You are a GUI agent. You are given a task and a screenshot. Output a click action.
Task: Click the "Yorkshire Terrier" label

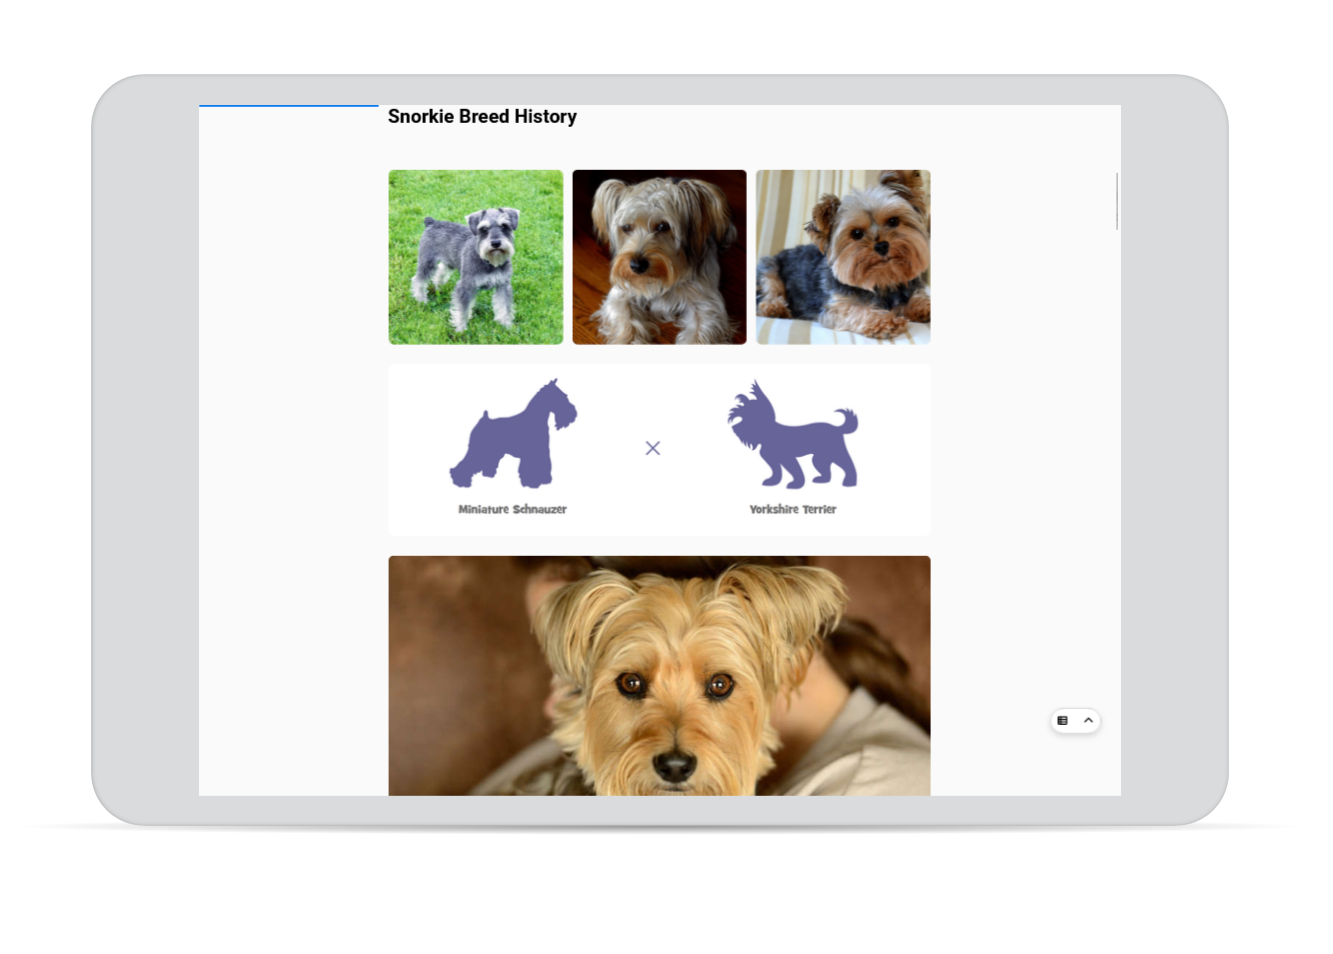point(793,509)
